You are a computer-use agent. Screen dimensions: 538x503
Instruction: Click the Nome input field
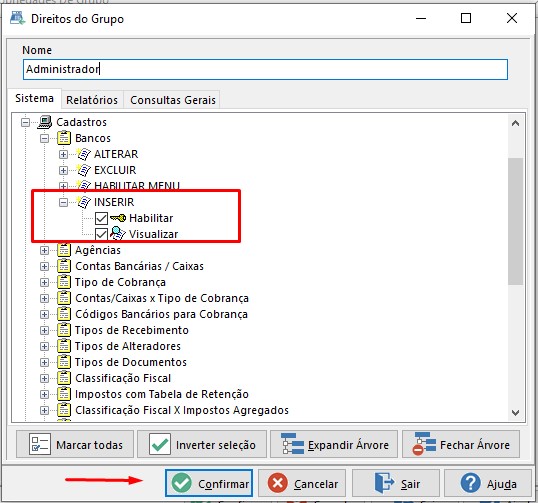coord(265,69)
